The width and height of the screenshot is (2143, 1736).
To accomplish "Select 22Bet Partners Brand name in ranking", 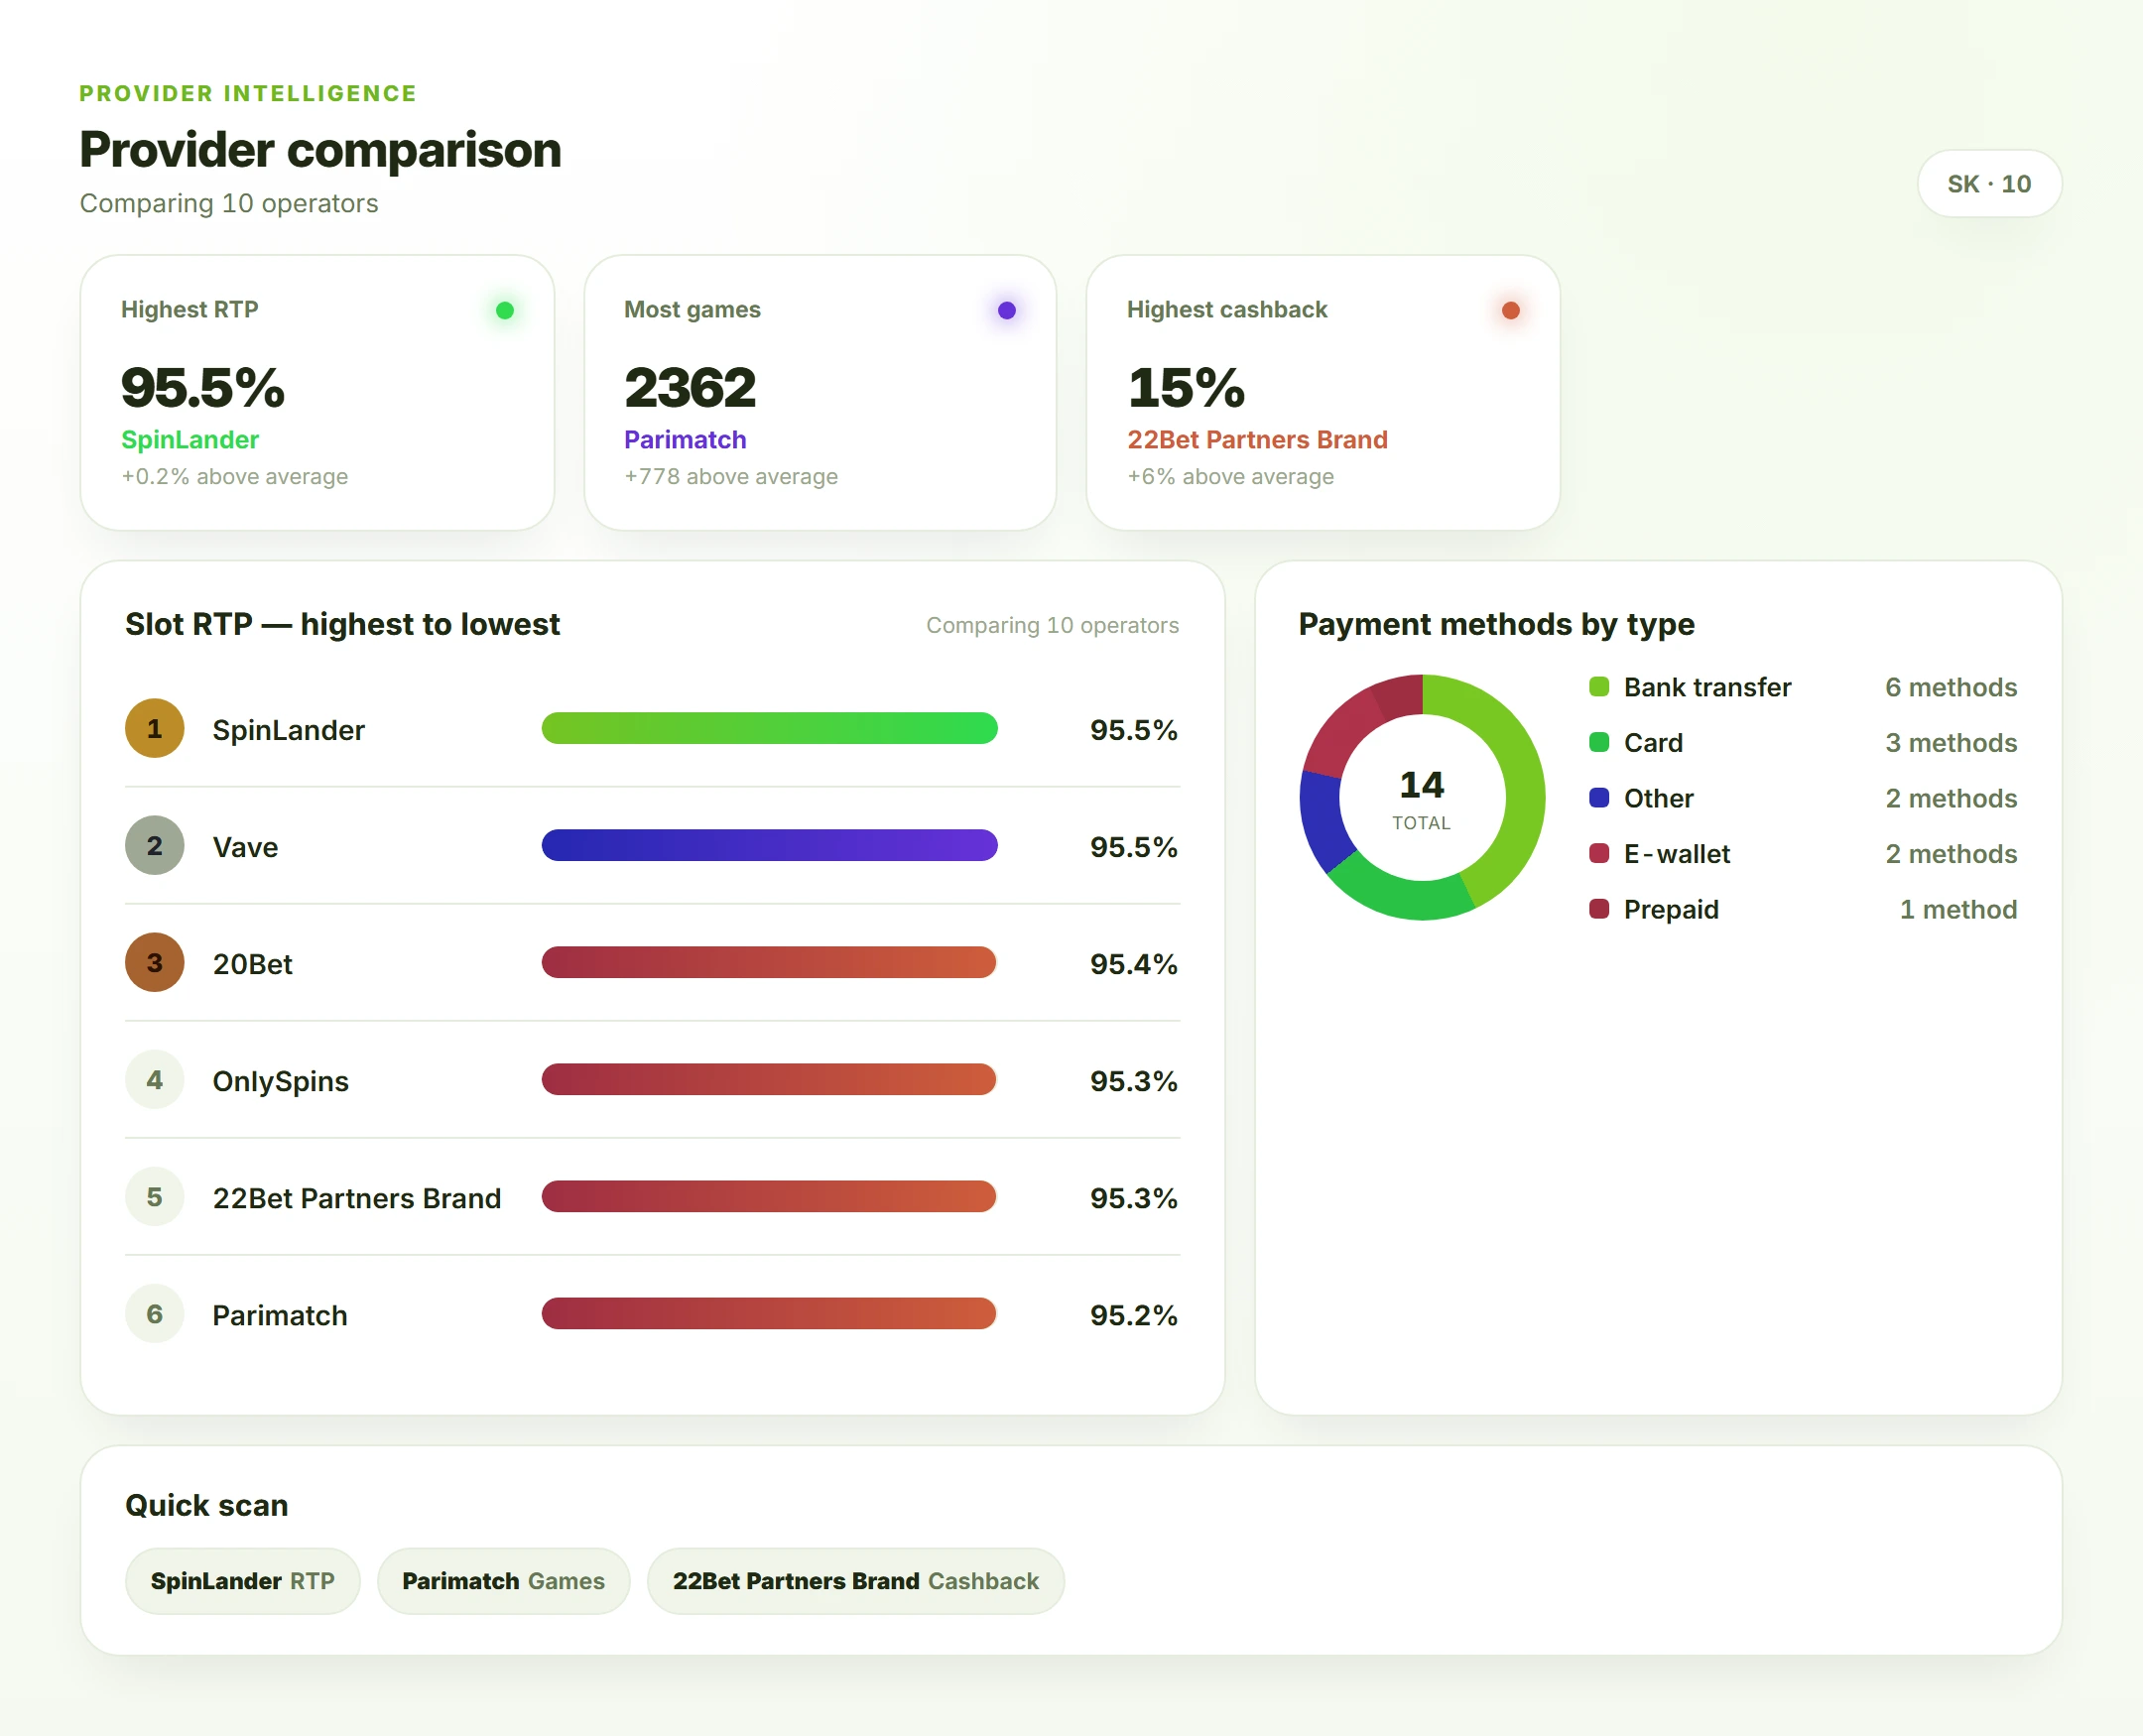I will click(356, 1198).
